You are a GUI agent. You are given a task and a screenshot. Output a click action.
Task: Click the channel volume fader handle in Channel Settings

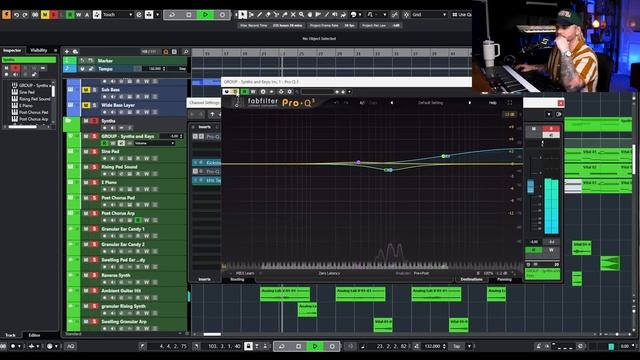(531, 186)
